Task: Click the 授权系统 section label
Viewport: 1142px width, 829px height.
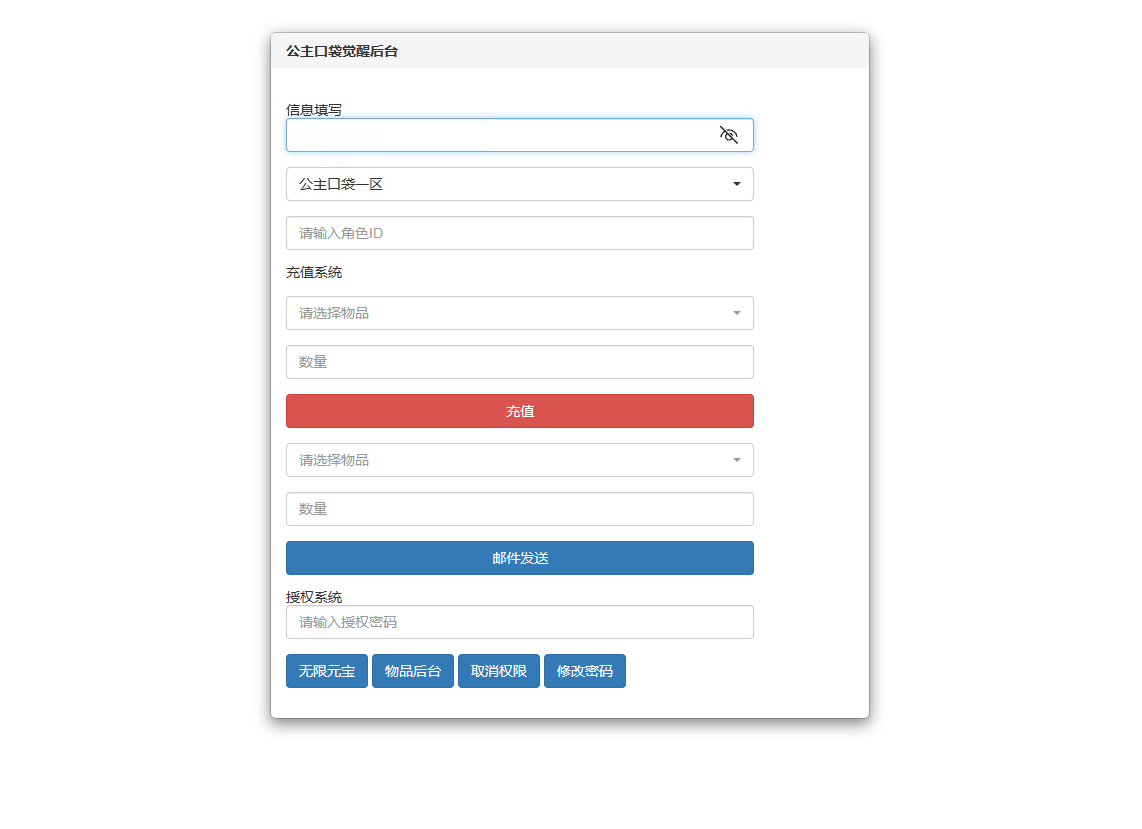Action: [314, 597]
